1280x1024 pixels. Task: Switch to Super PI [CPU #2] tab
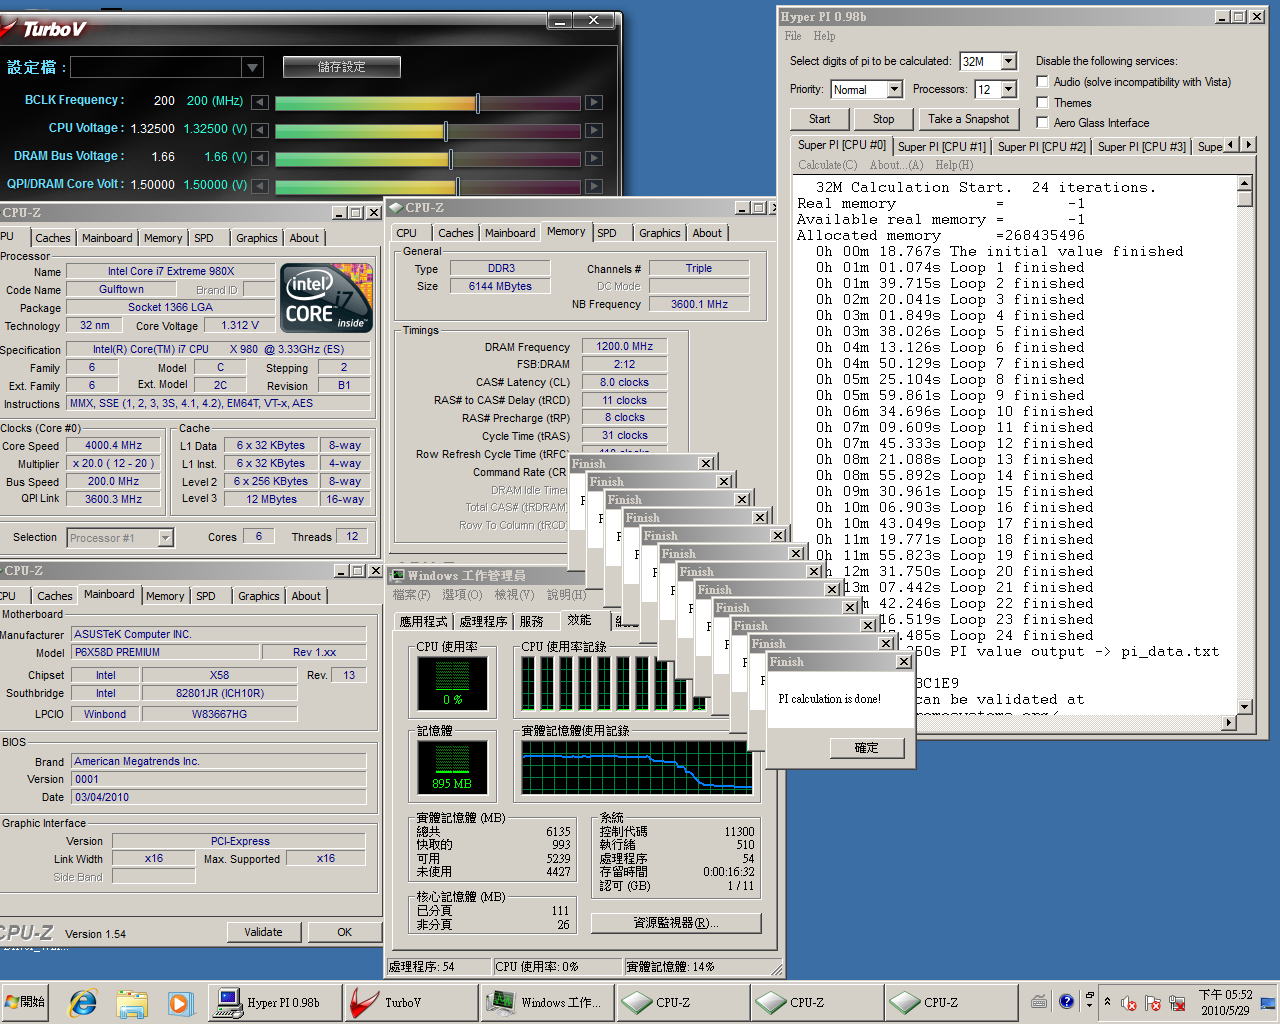1041,146
